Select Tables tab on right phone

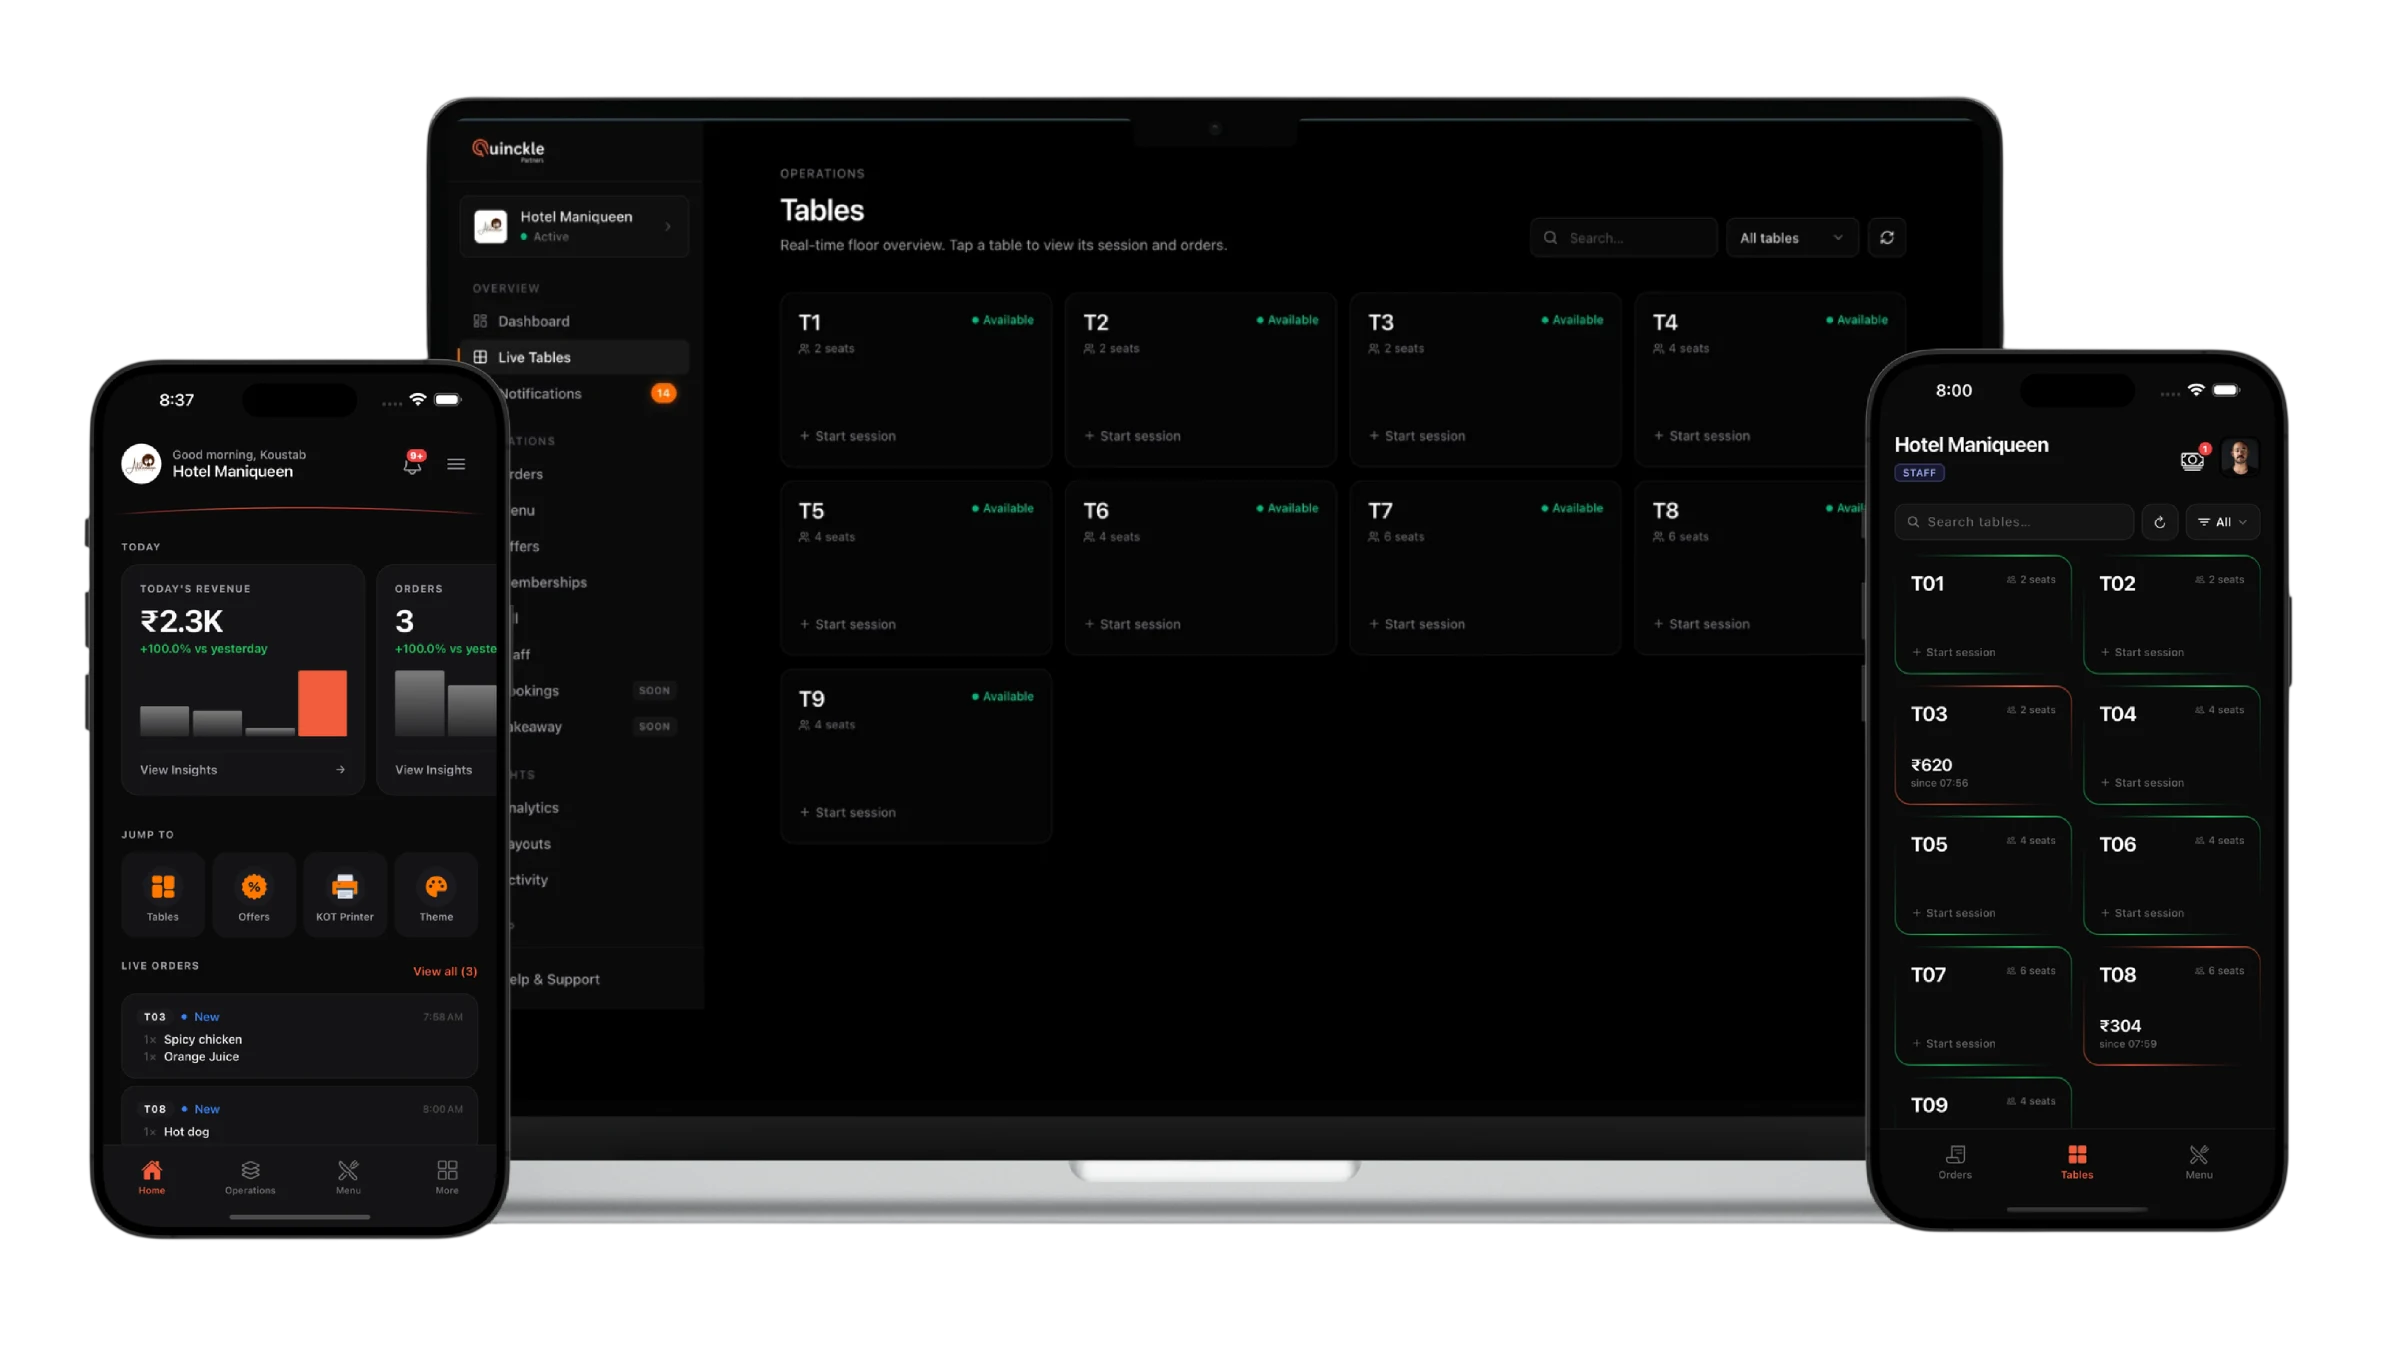pos(2077,1162)
